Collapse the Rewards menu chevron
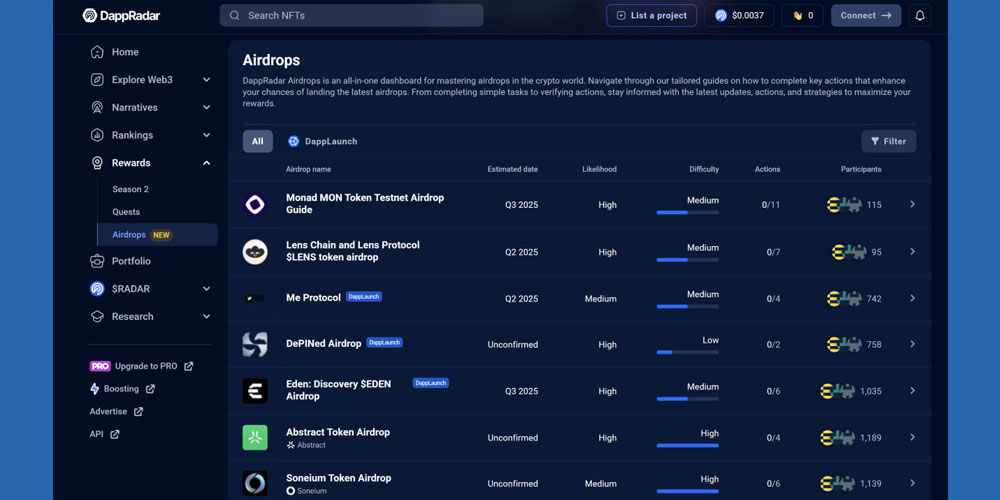This screenshot has width=1000, height=500. coord(206,163)
